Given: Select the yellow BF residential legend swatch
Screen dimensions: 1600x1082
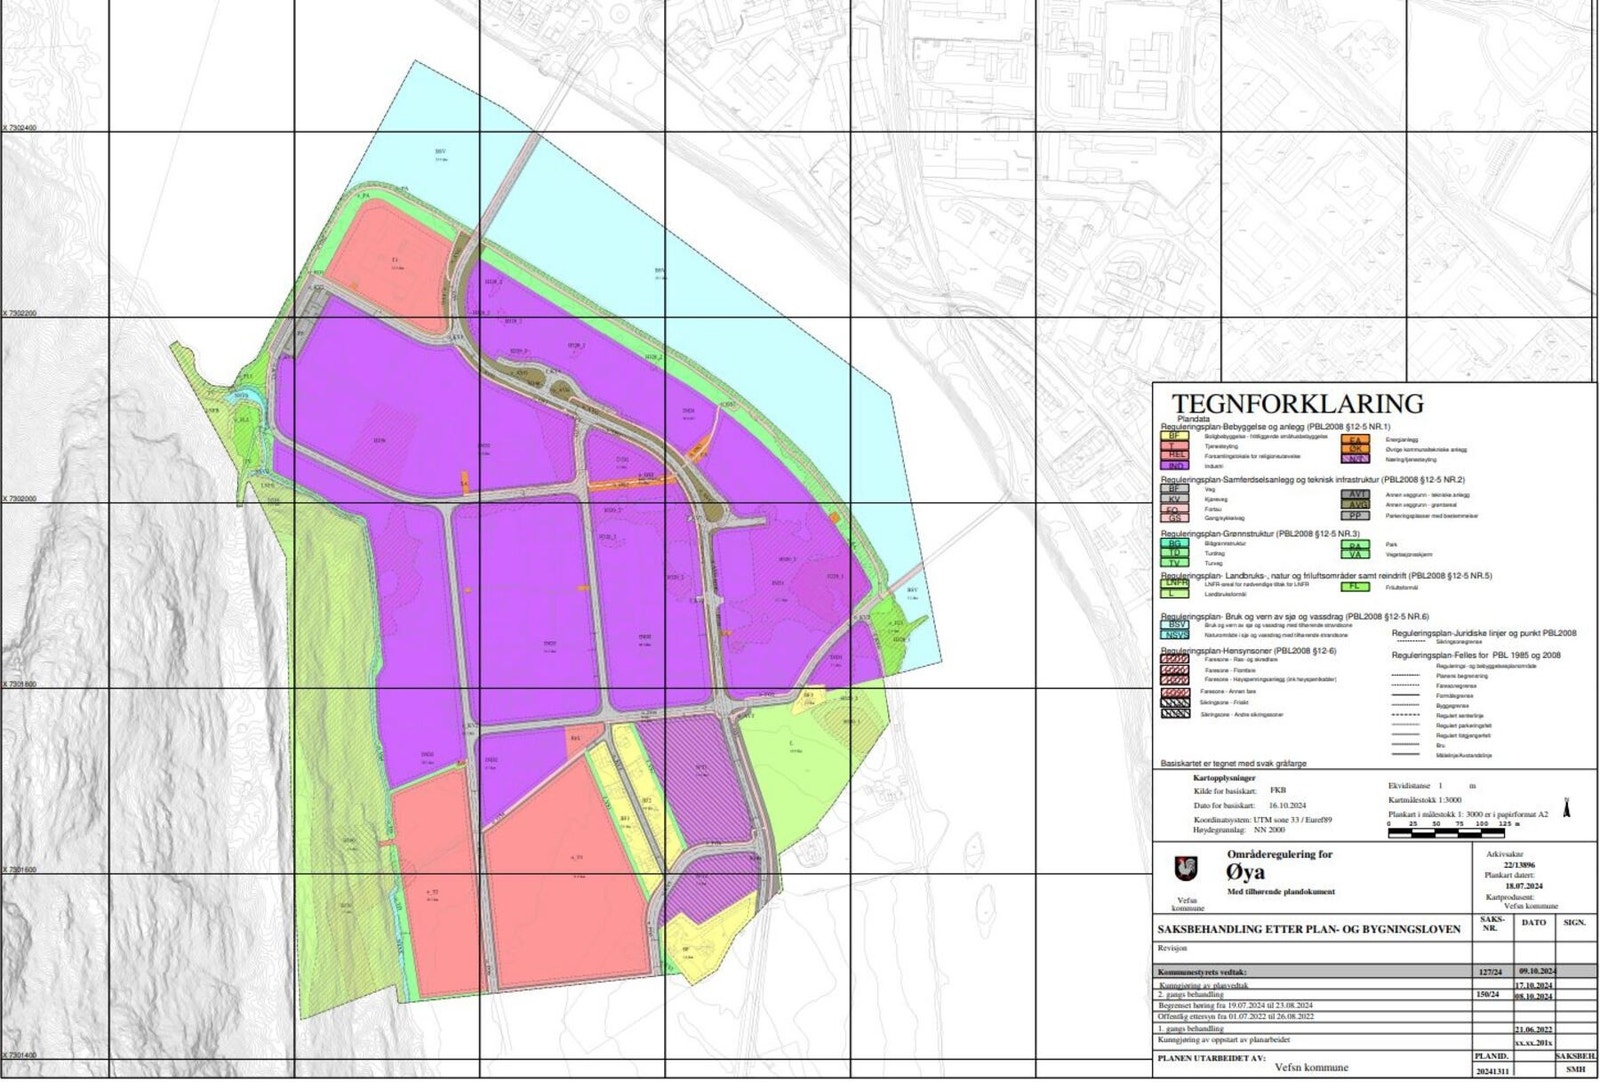Looking at the screenshot, I should [1173, 436].
